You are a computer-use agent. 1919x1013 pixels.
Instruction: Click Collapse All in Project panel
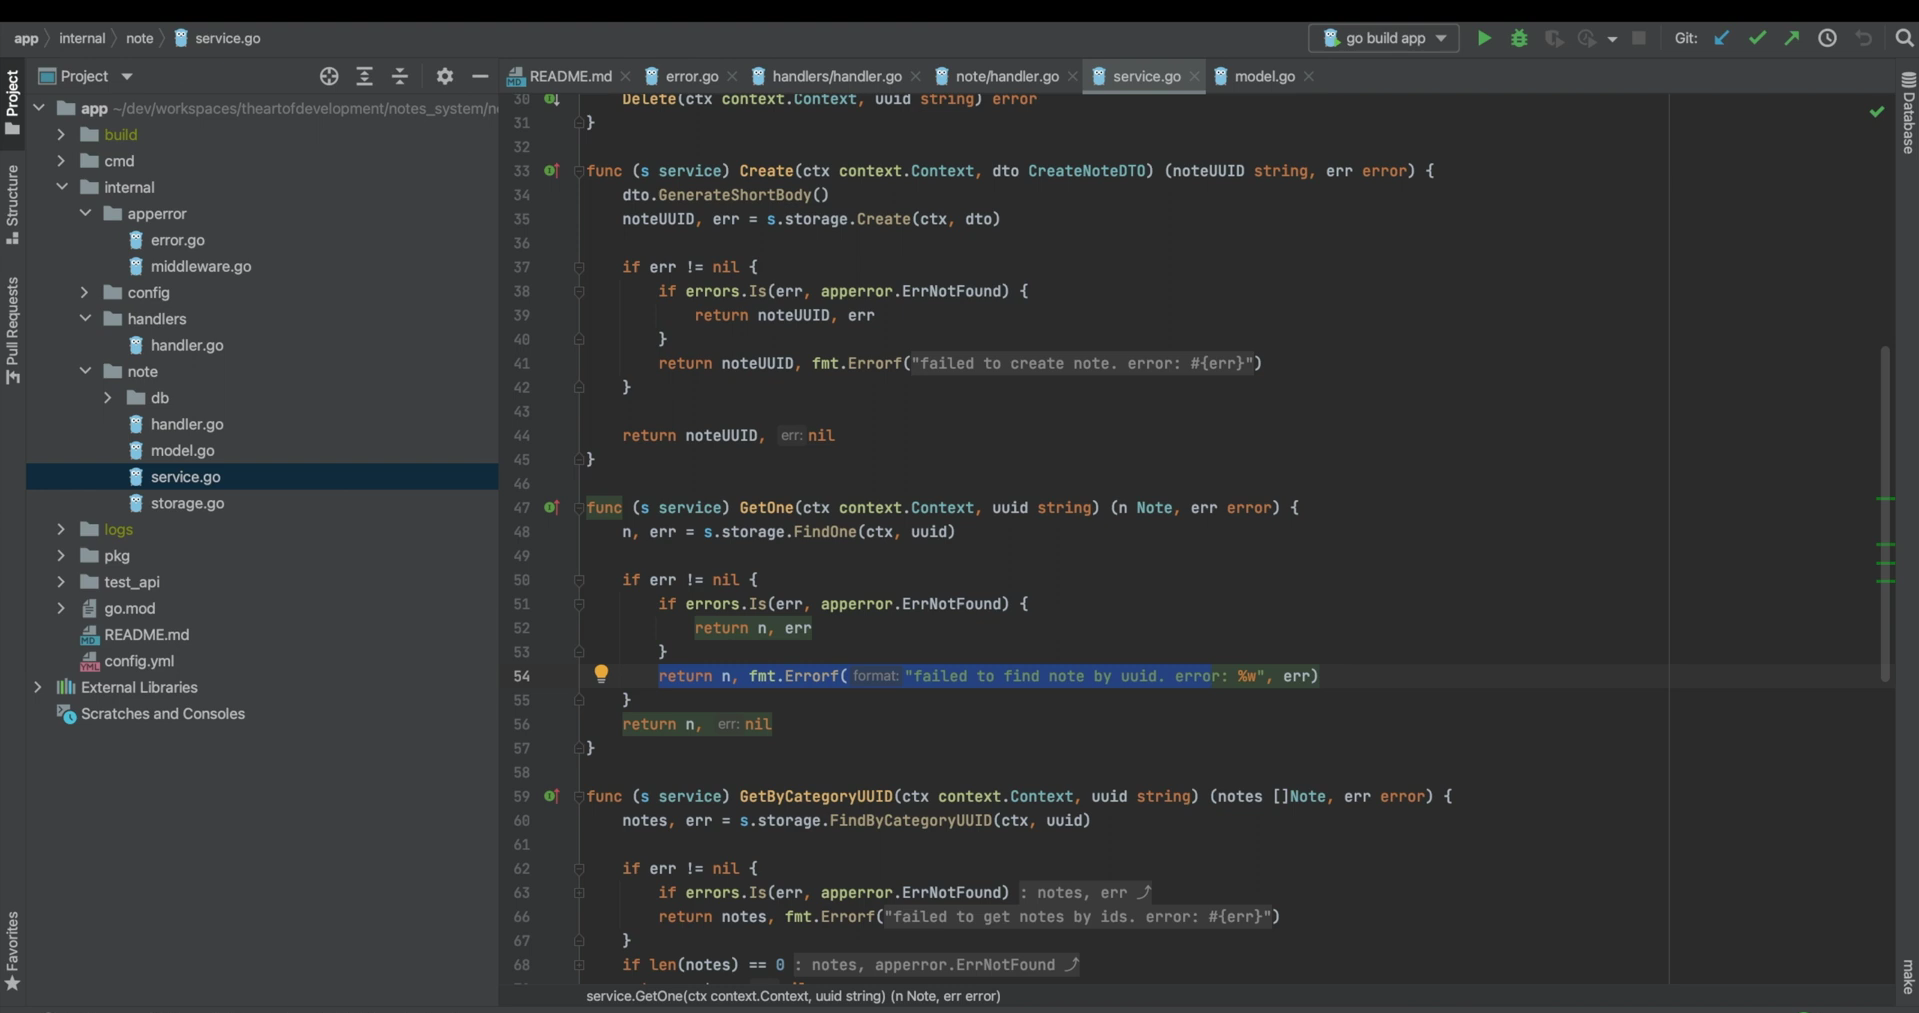point(400,76)
